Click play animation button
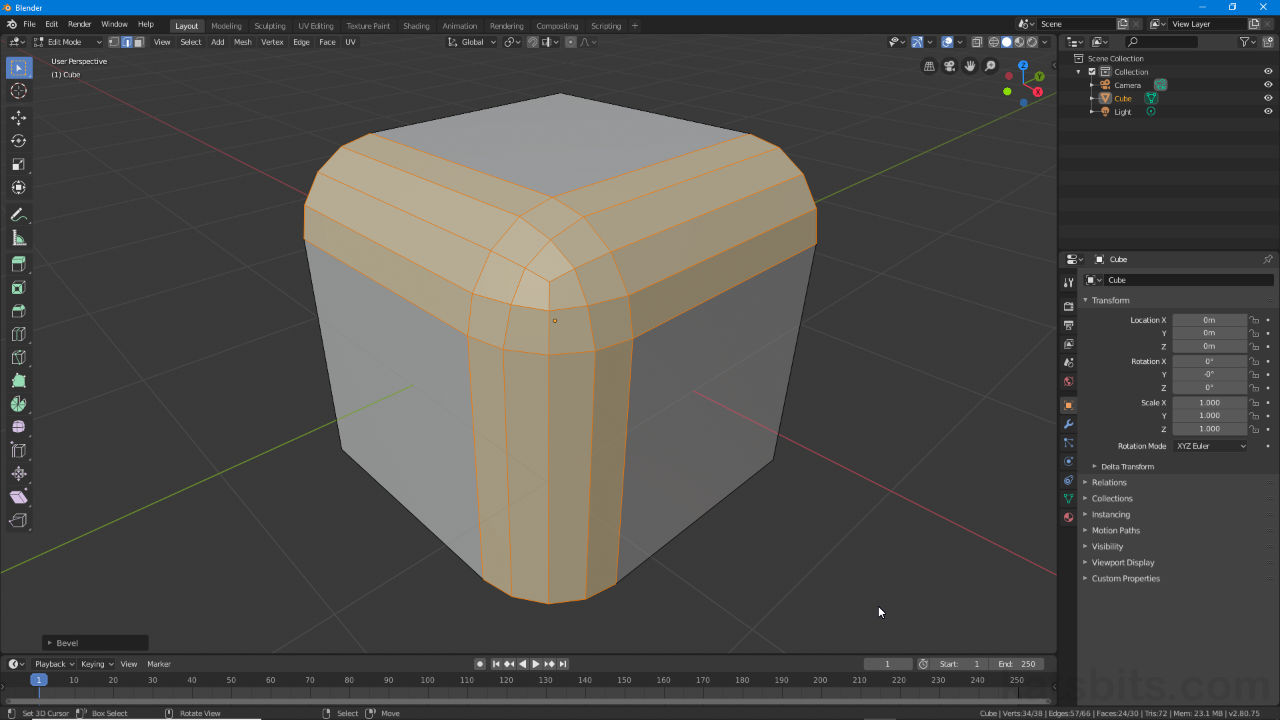Screen dimensions: 1280x720 point(536,664)
